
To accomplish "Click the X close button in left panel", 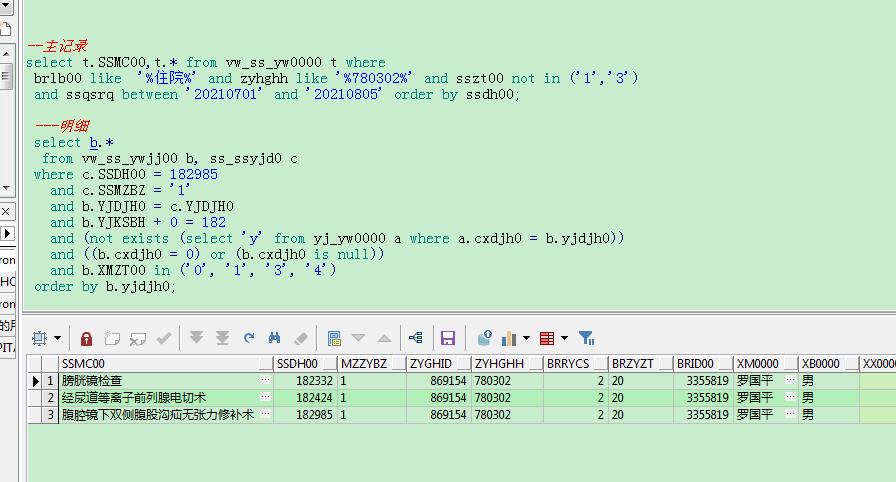I will point(5,212).
